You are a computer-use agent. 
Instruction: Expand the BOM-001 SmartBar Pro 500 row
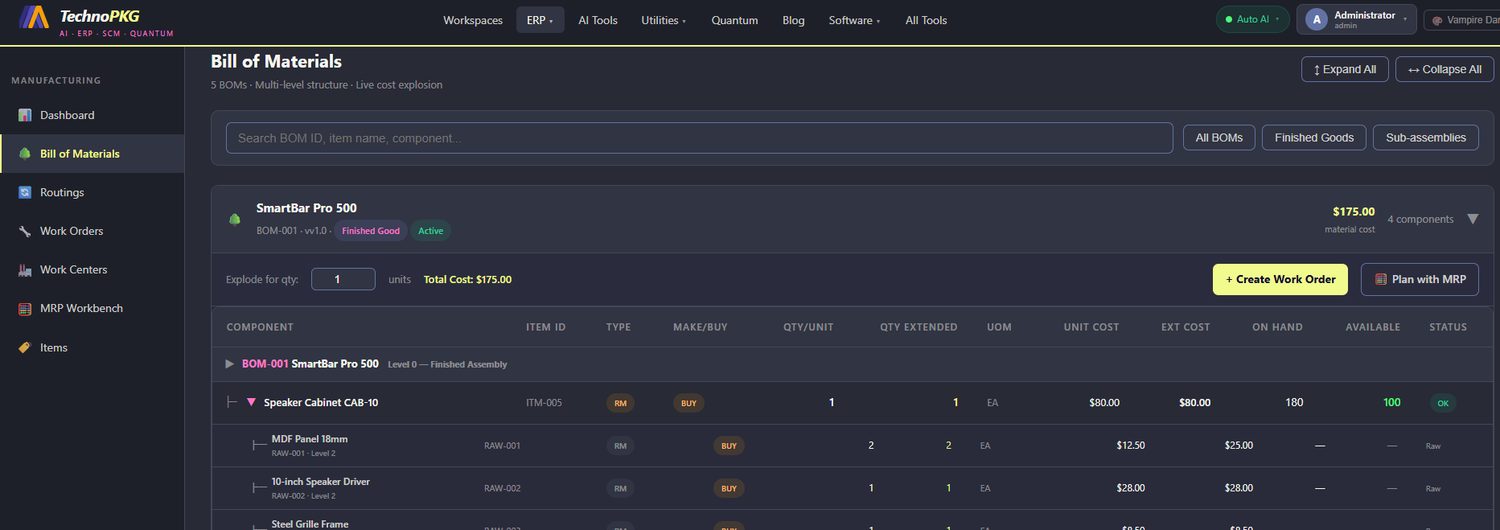230,364
